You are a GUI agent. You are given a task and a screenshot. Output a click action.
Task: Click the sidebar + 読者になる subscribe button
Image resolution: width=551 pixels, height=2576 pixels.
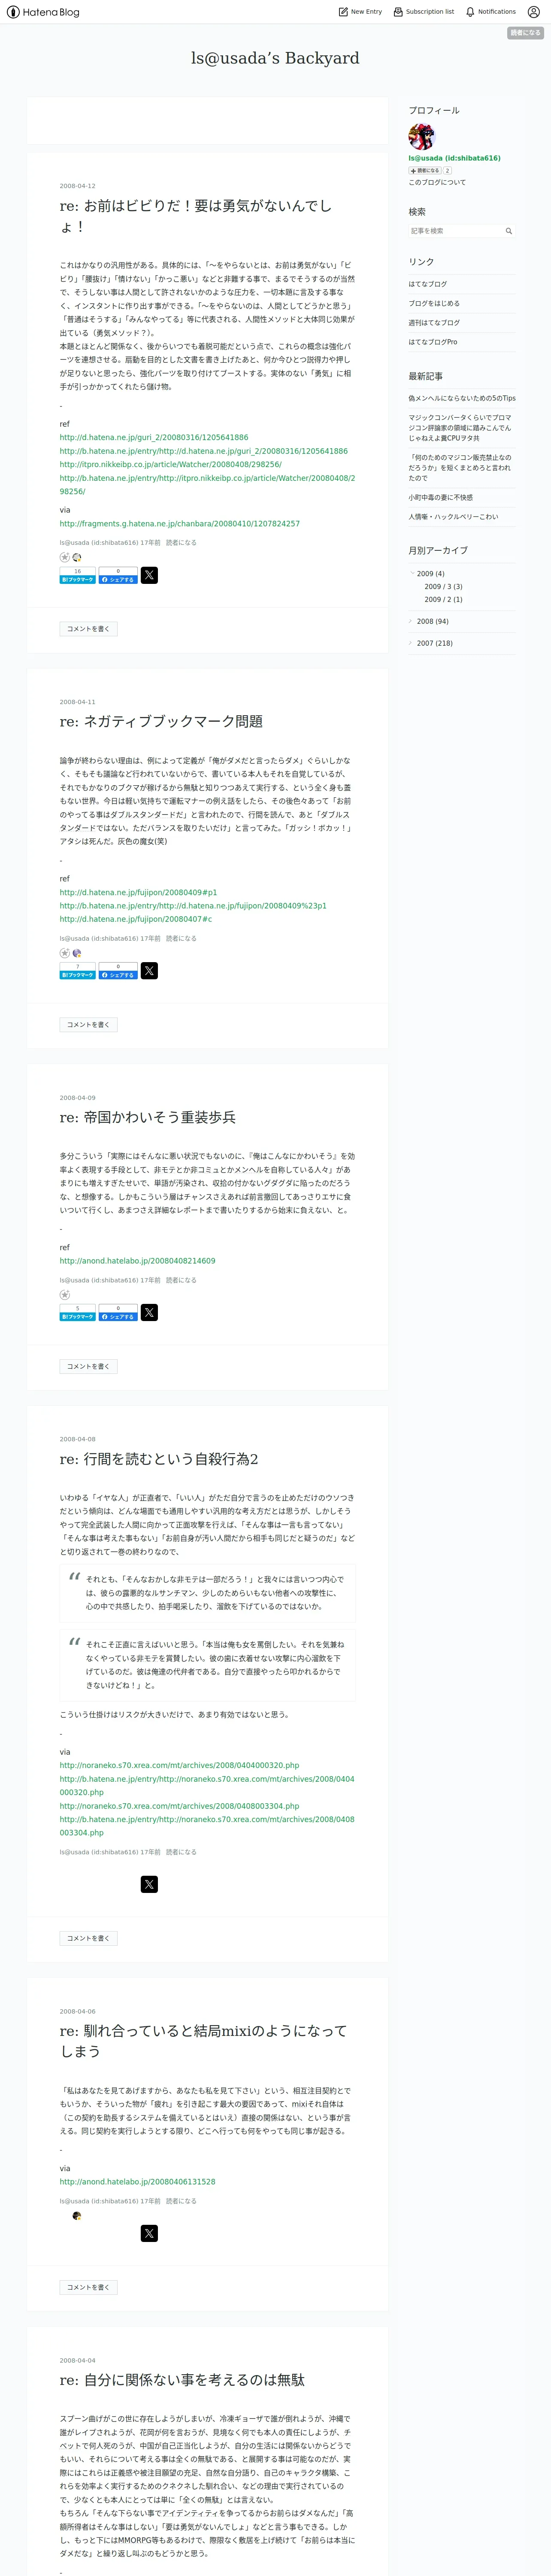pyautogui.click(x=425, y=171)
